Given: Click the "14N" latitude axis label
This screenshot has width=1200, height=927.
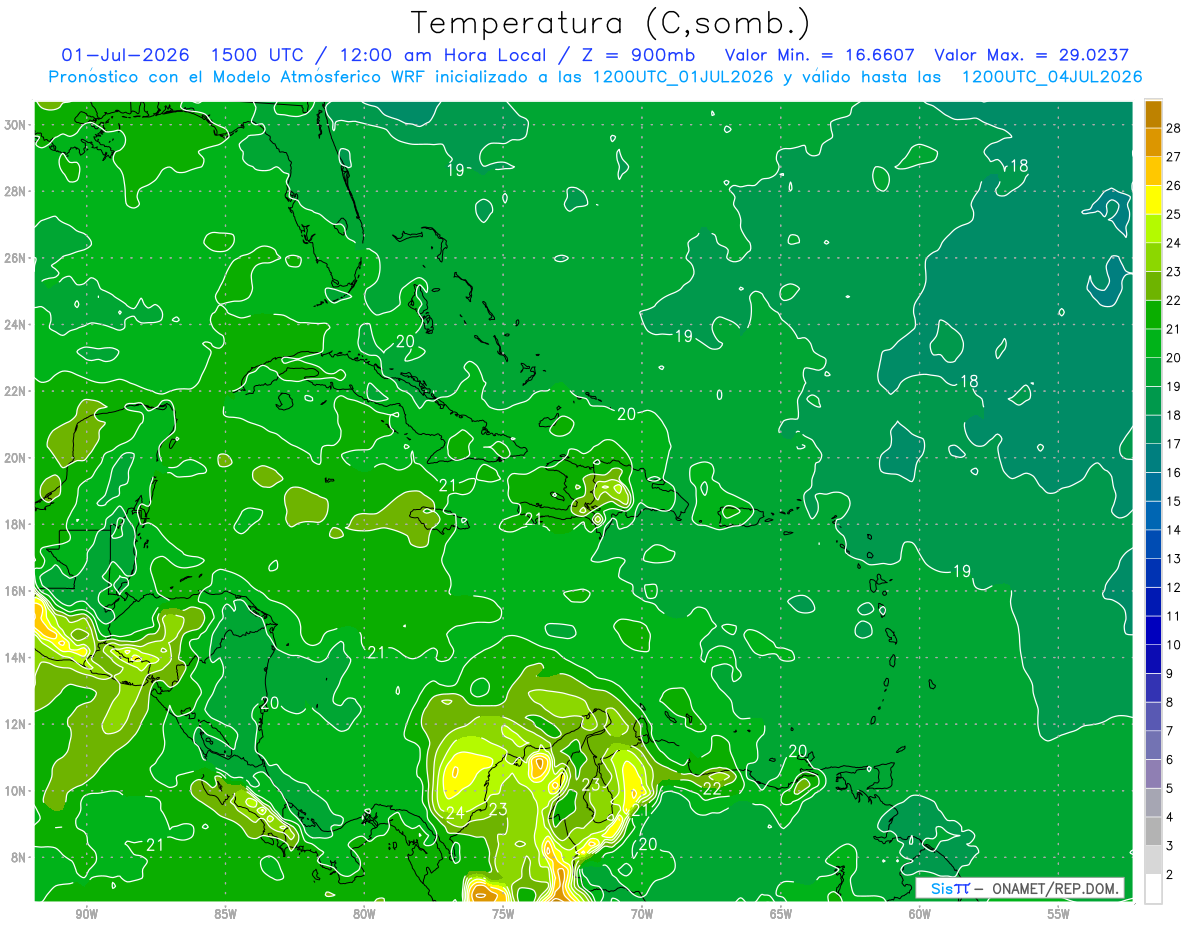Looking at the screenshot, I should click(16, 658).
